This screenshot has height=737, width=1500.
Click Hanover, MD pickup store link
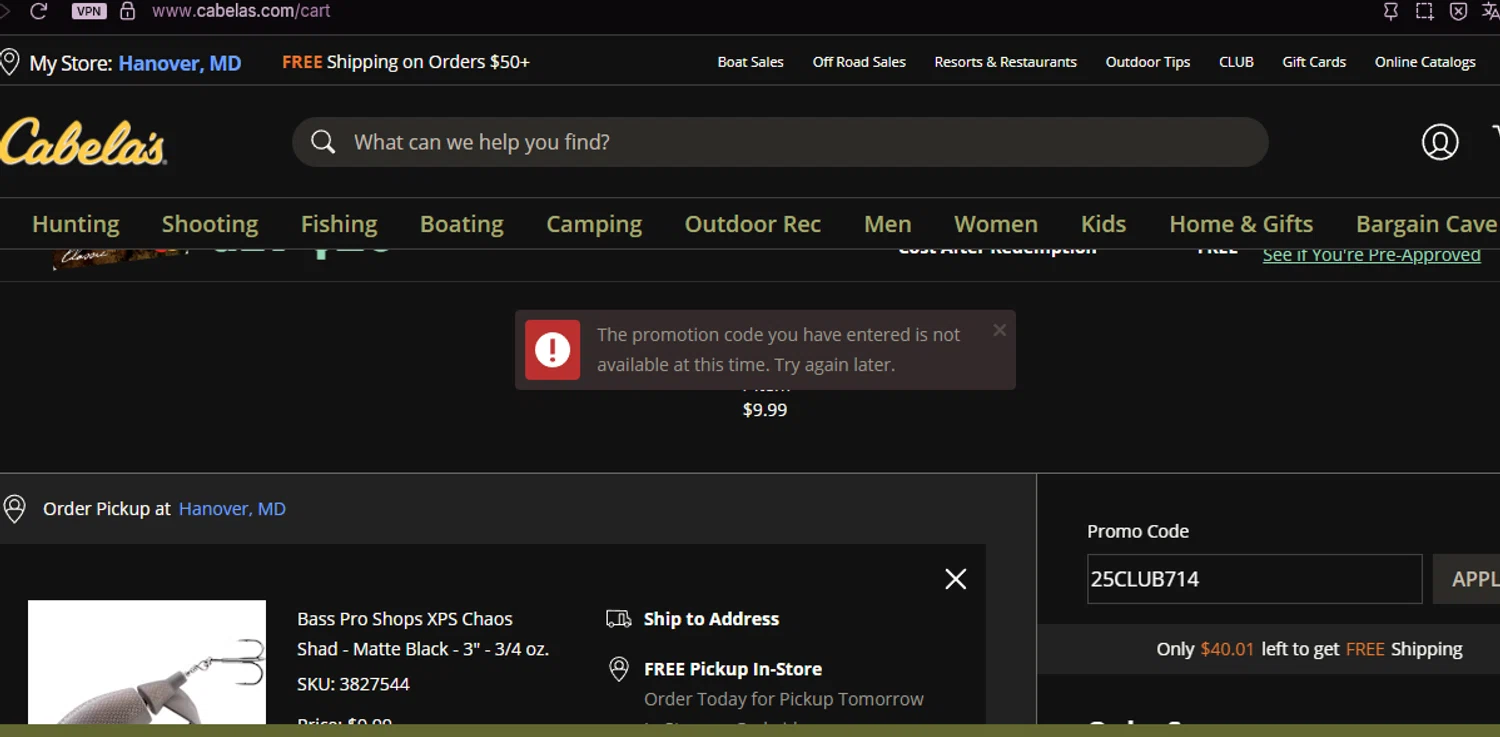tap(232, 509)
